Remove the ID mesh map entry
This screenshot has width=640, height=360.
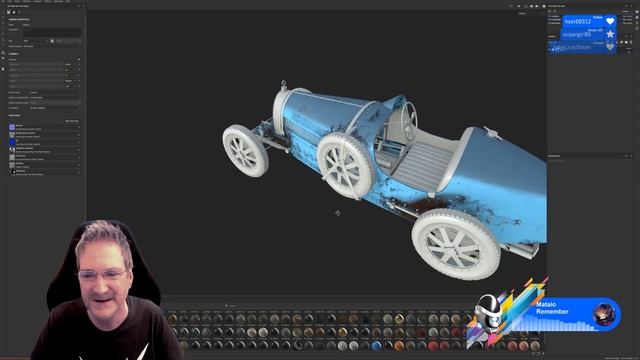coord(79,142)
